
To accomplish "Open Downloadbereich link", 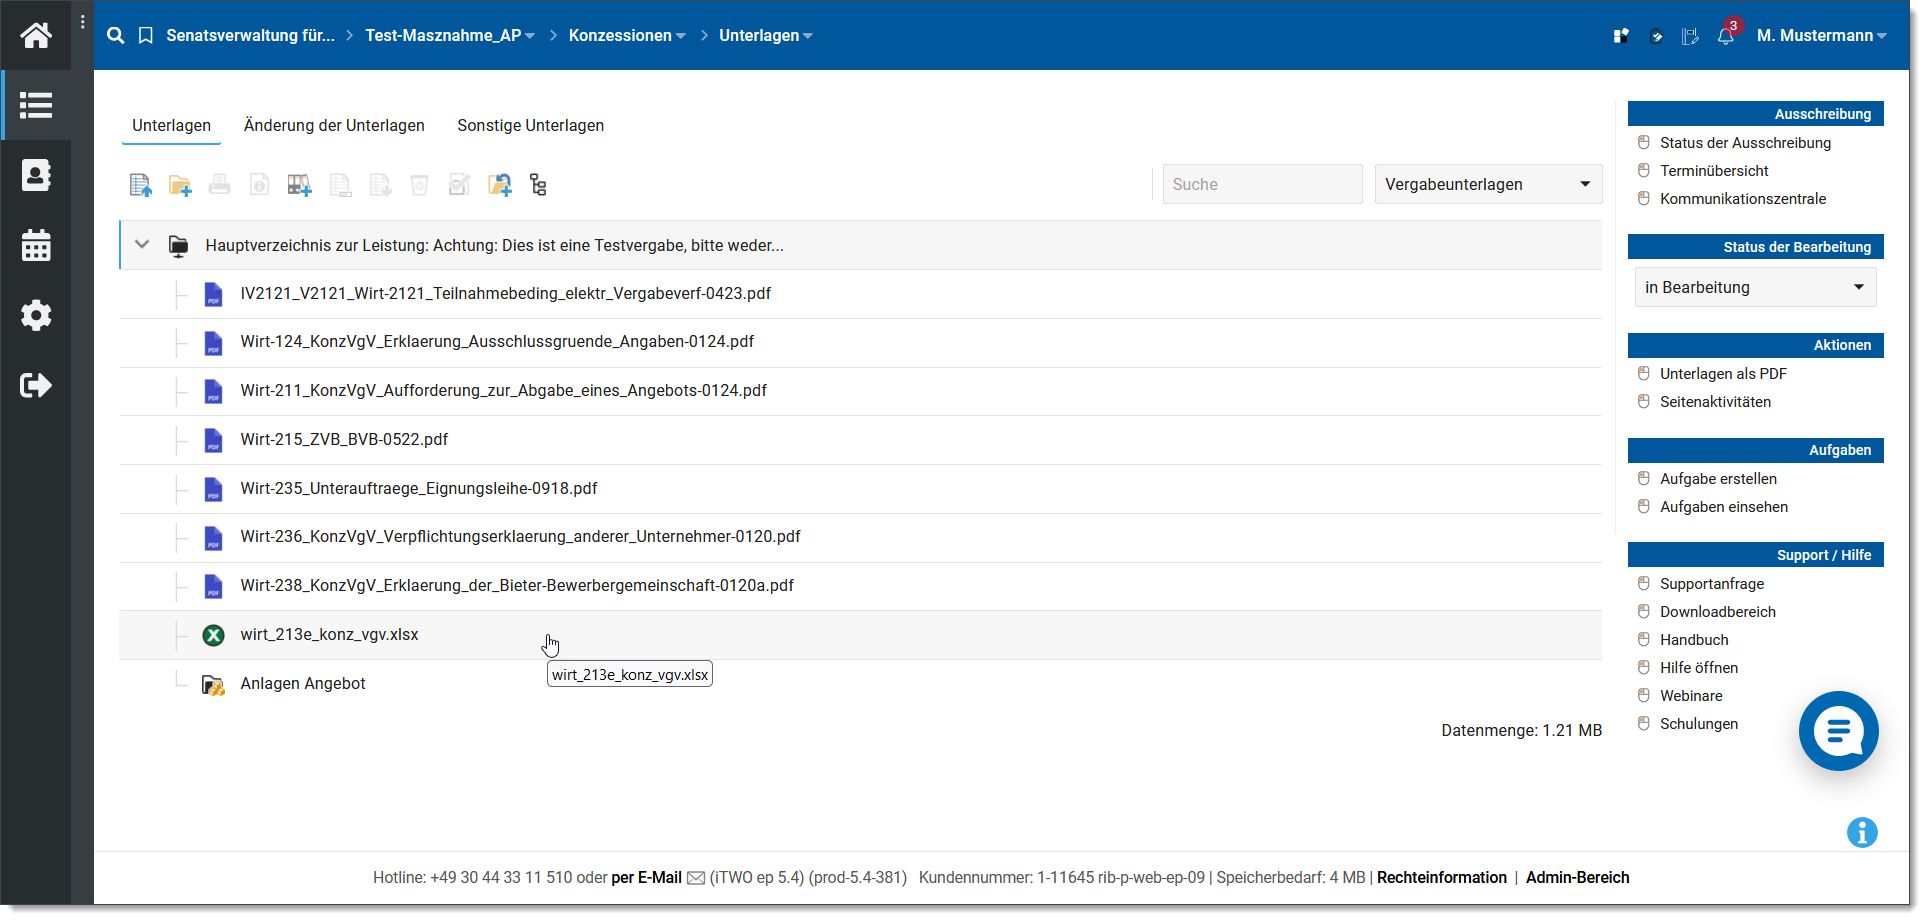I will (1718, 612).
